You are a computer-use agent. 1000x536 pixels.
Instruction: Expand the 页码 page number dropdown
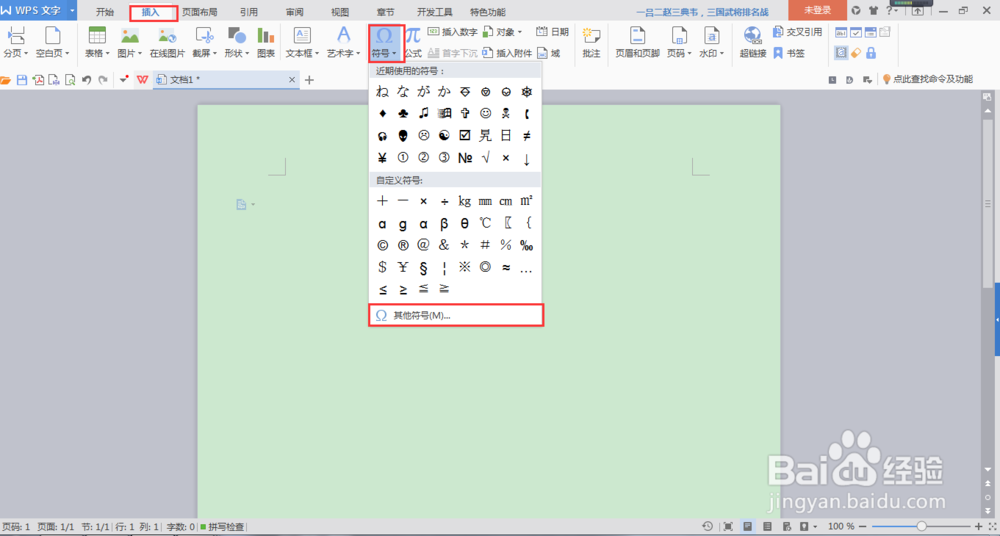click(691, 54)
